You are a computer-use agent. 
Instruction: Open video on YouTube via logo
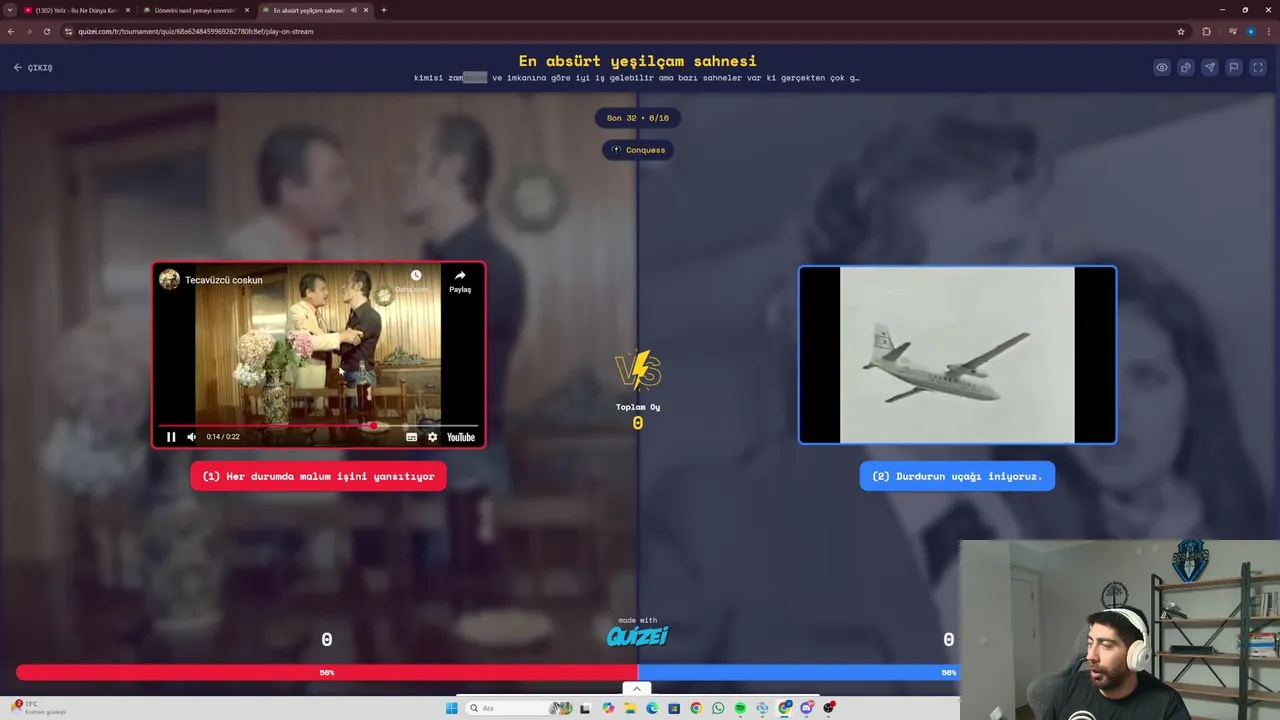click(x=461, y=437)
